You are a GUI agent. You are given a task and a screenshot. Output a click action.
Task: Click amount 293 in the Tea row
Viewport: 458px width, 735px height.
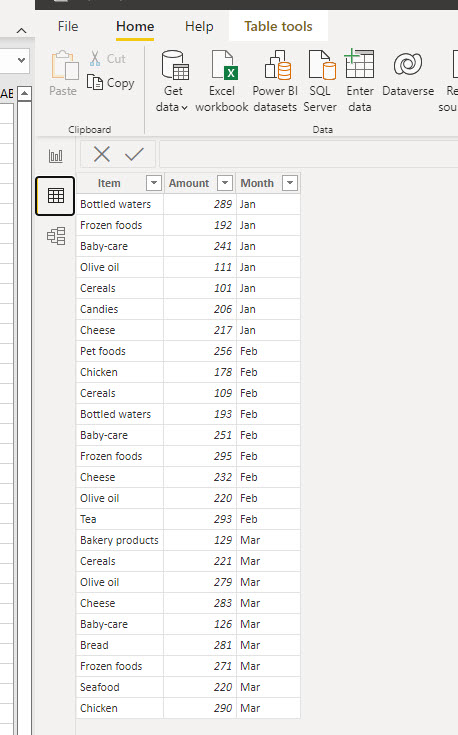click(x=223, y=519)
